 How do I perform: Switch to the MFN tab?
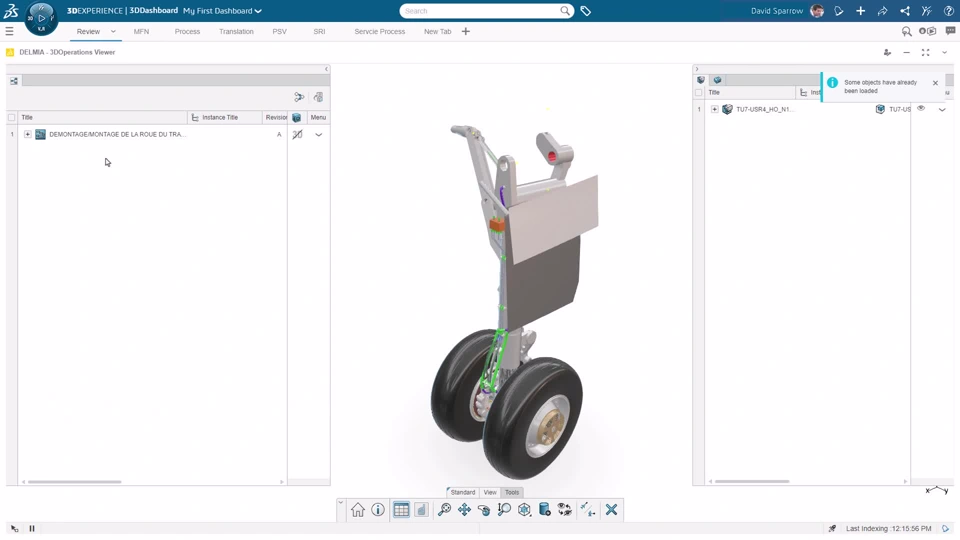pyautogui.click(x=141, y=31)
